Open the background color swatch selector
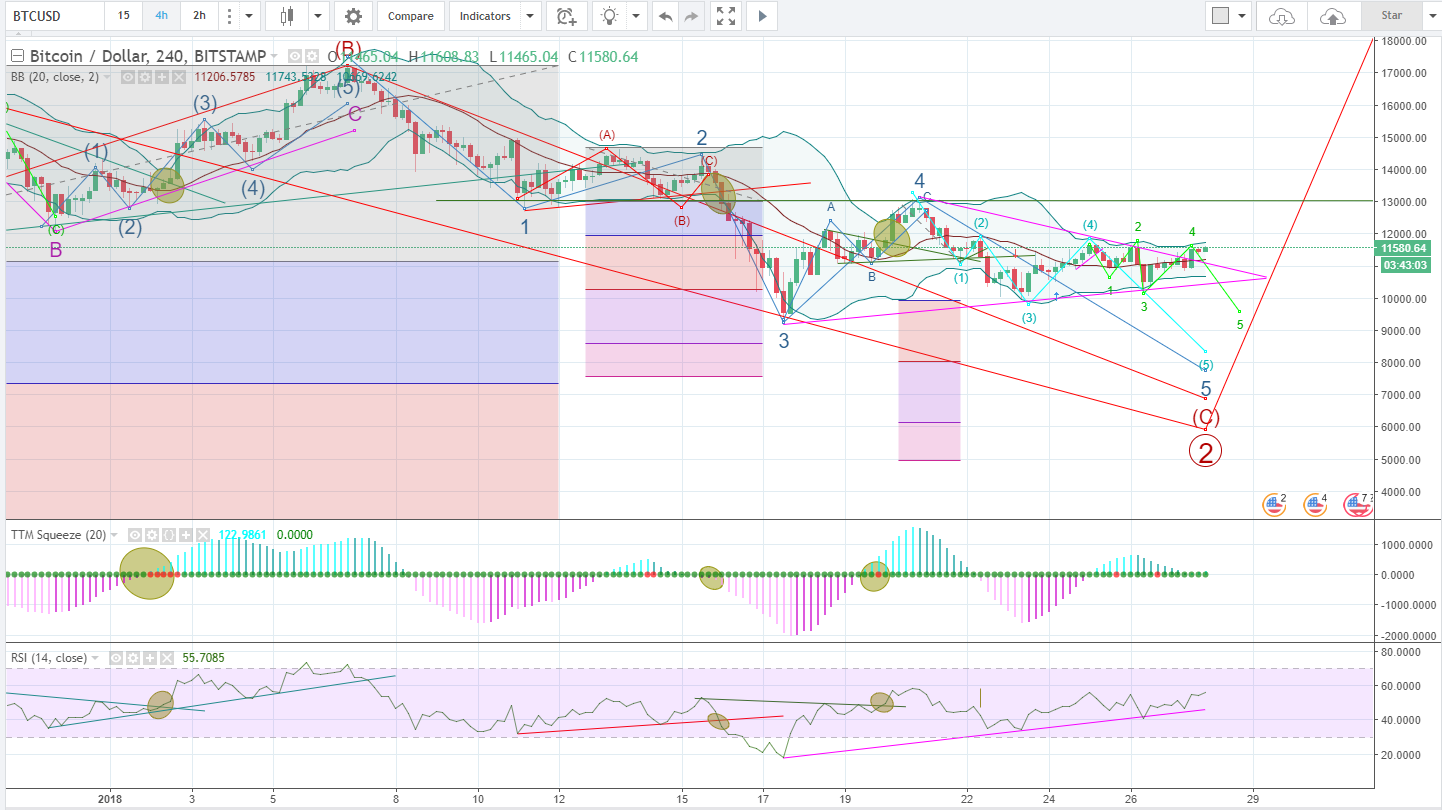Screen dimensions: 1442x810 coord(1222,16)
